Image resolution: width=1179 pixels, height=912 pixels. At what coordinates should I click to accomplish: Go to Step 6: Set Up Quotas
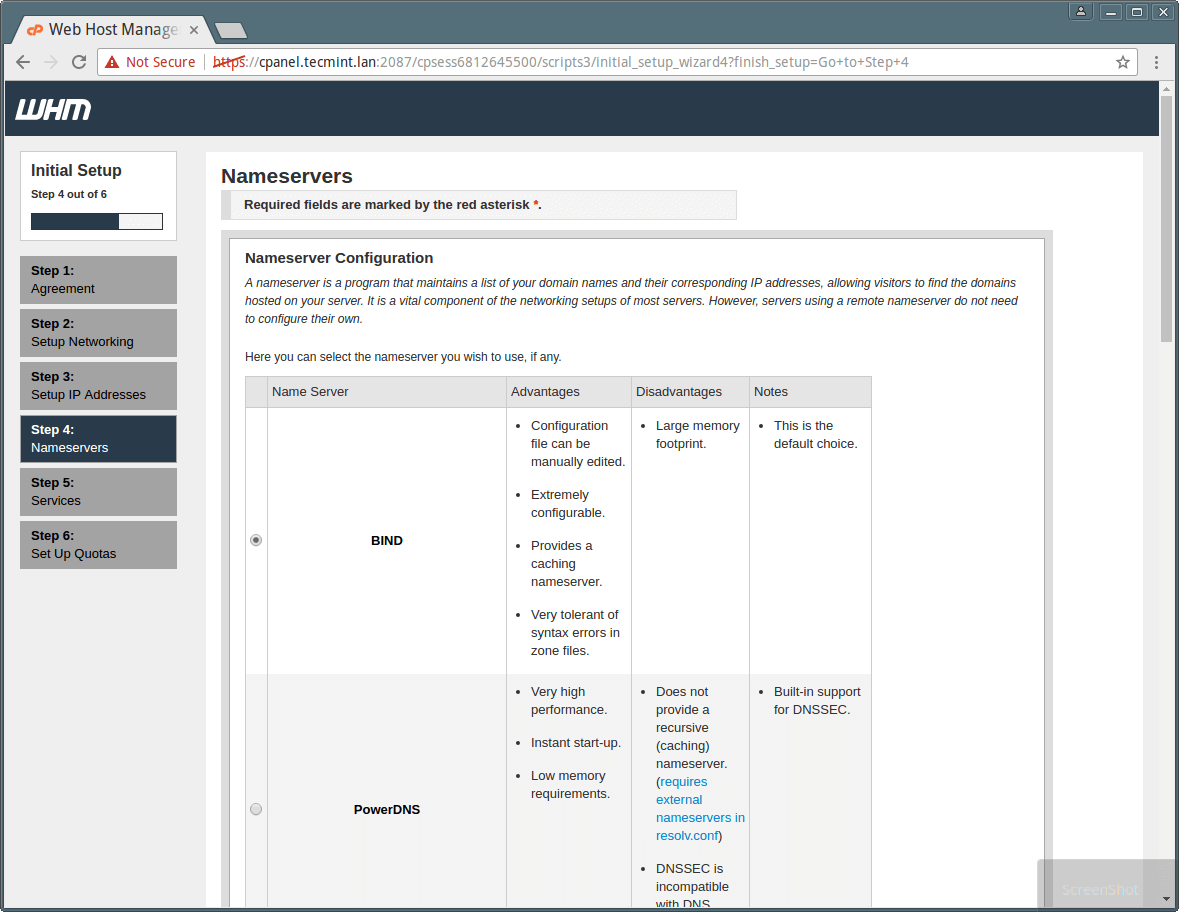coord(99,545)
